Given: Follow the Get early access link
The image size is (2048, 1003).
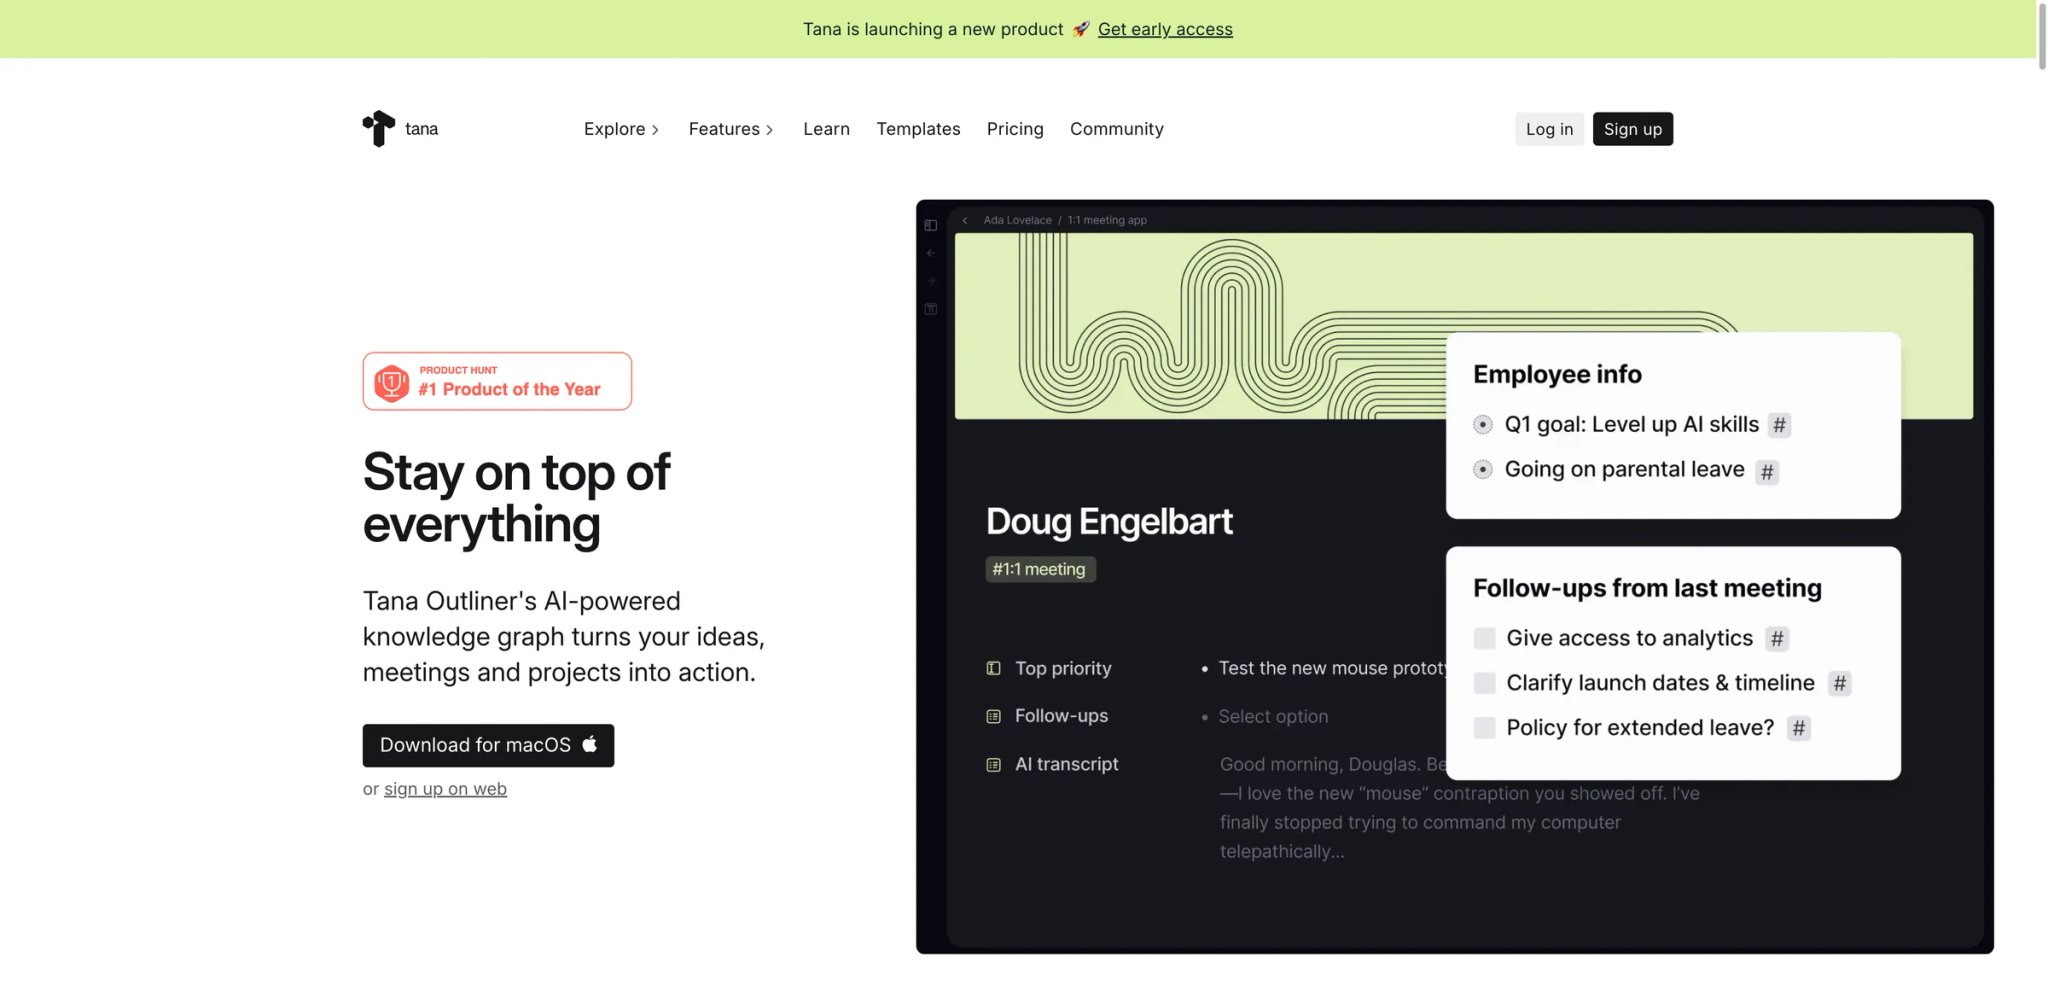Looking at the screenshot, I should (1165, 29).
